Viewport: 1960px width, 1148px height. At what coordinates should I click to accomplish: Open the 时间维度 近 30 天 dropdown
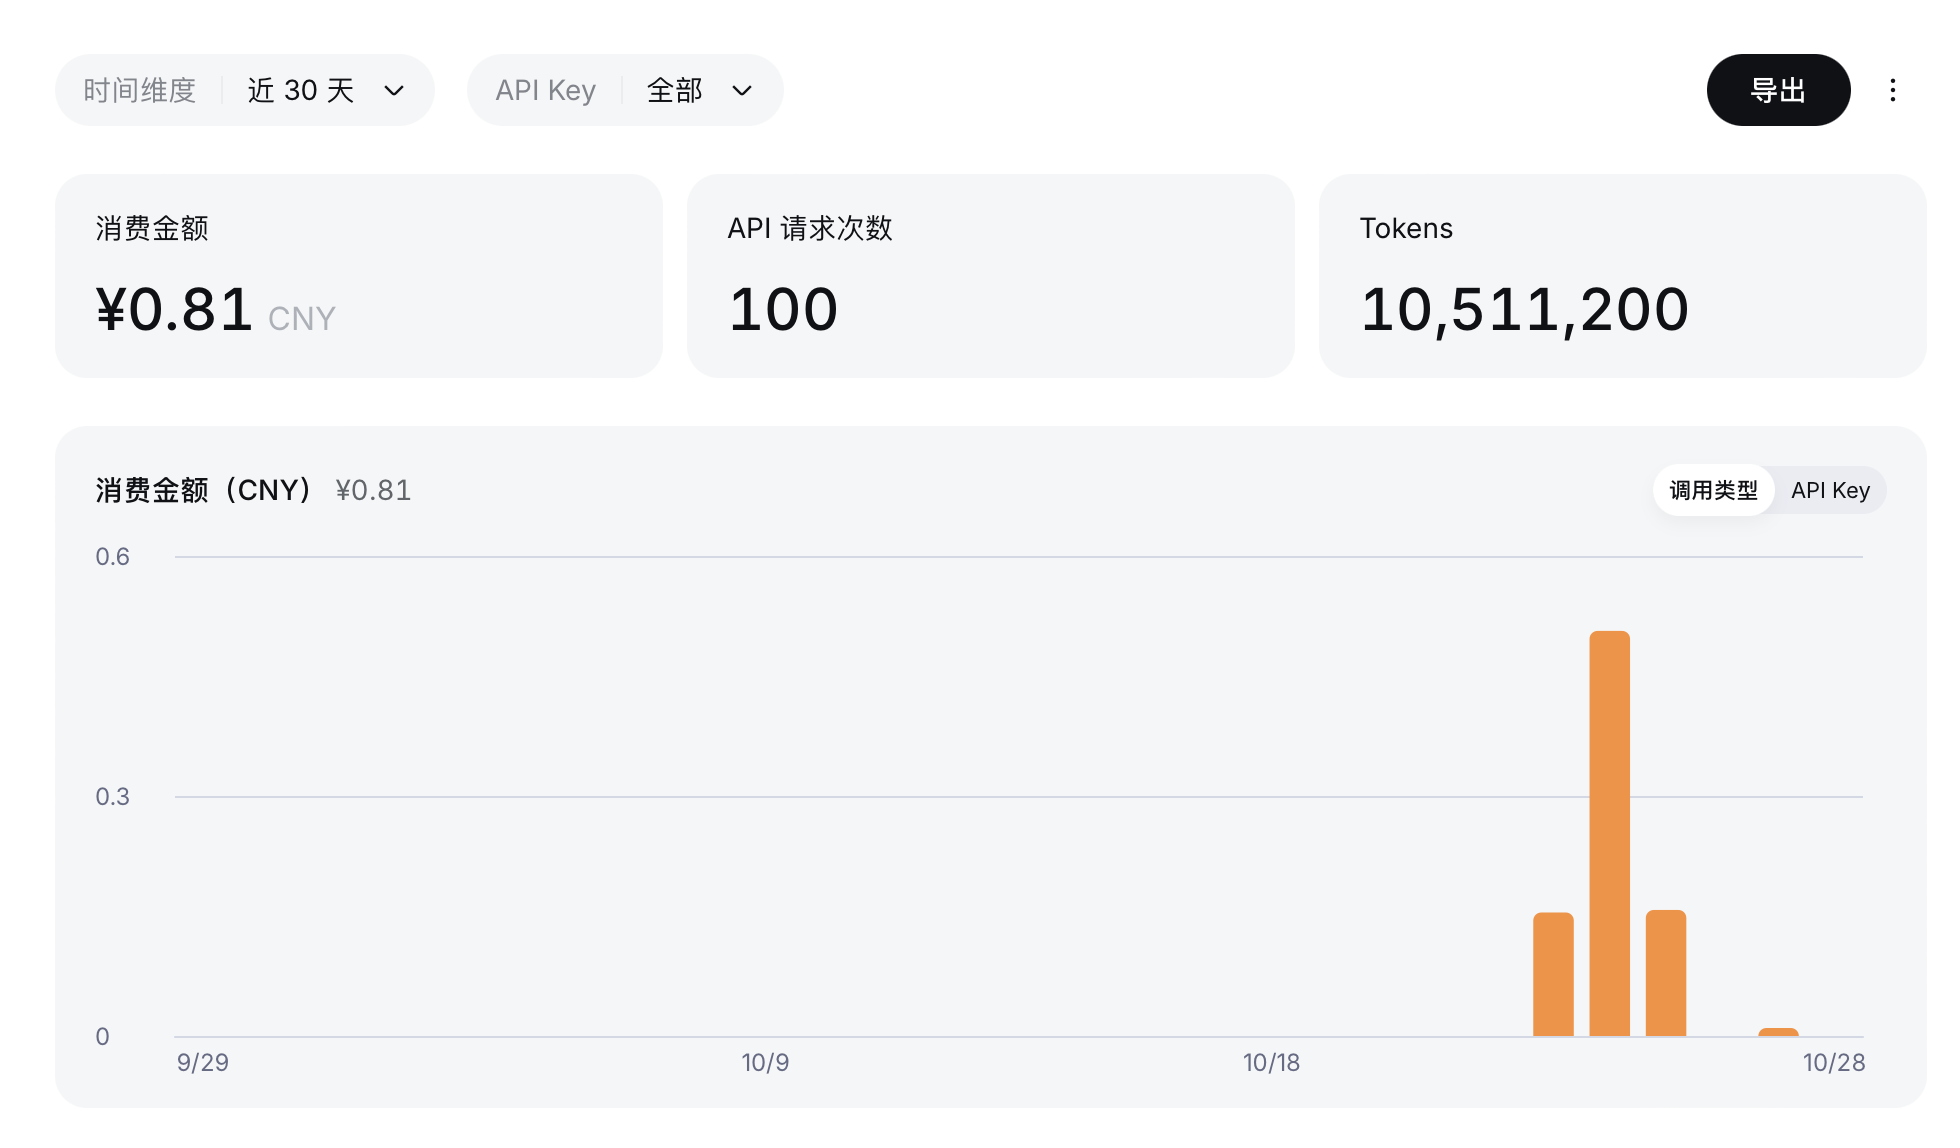click(245, 90)
